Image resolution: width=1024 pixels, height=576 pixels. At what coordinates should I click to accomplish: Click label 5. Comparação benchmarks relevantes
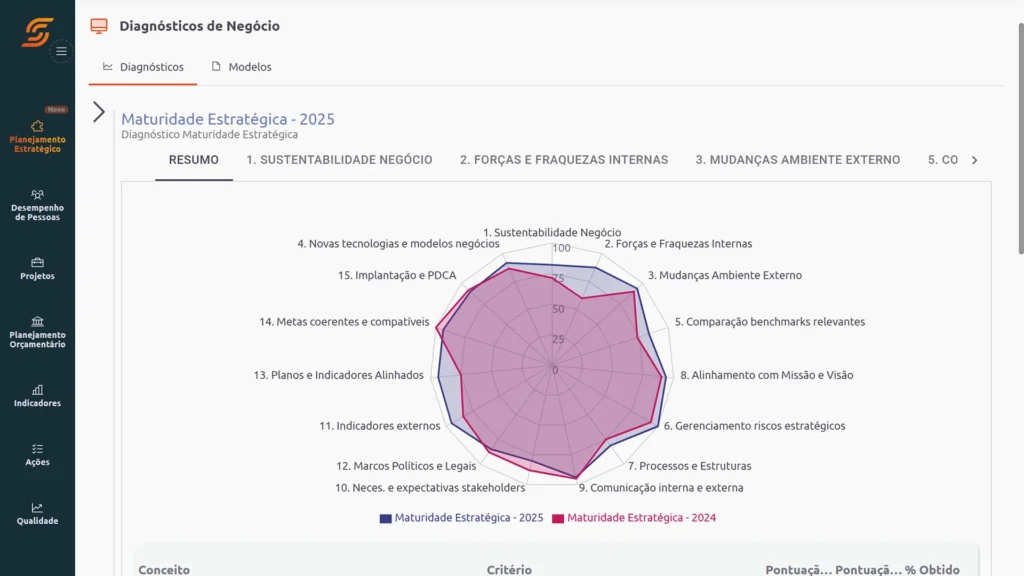pos(769,322)
